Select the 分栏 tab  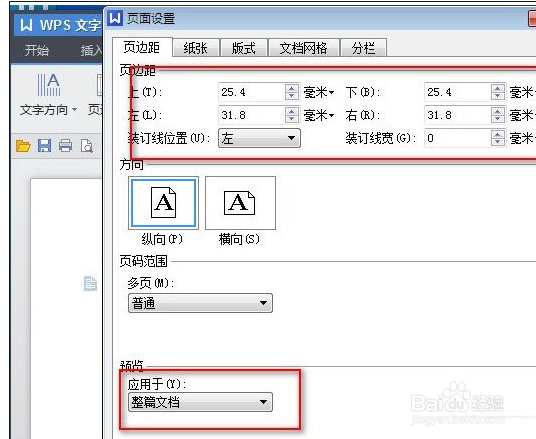(363, 48)
